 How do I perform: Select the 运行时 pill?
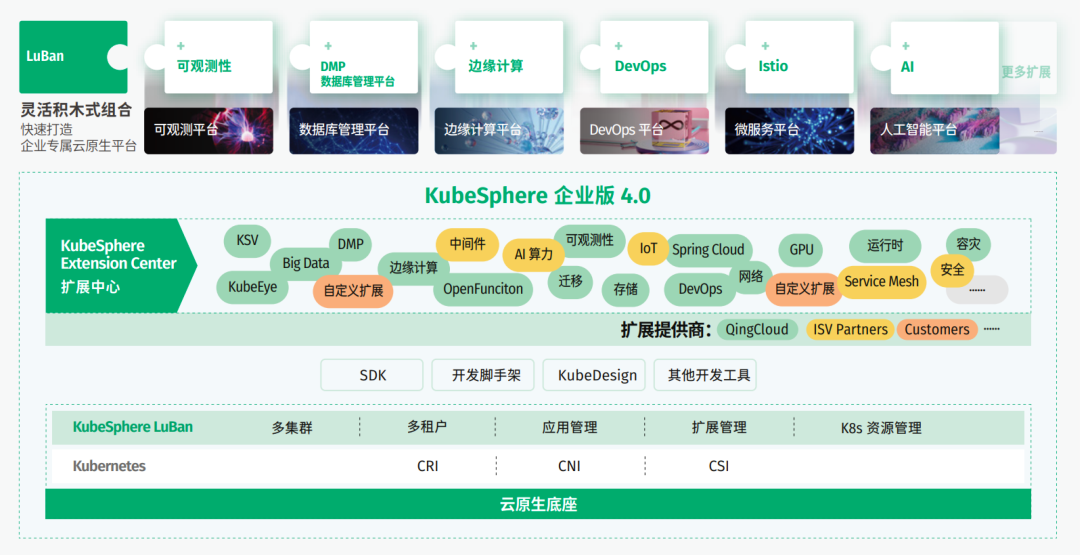pyautogui.click(x=885, y=246)
